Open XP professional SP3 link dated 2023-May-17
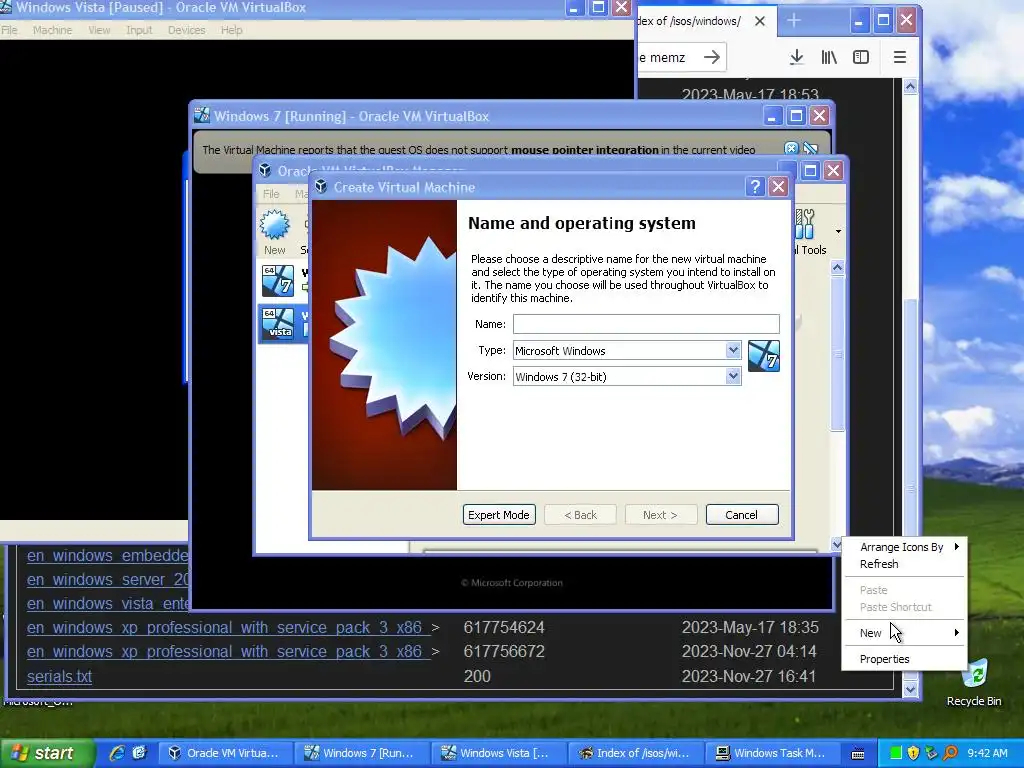The height and width of the screenshot is (768, 1024). coord(229,627)
